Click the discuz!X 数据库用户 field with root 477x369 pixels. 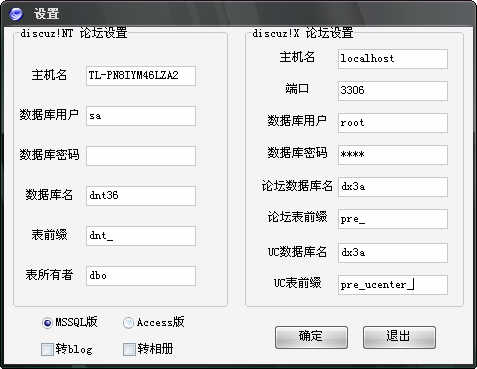click(393, 123)
